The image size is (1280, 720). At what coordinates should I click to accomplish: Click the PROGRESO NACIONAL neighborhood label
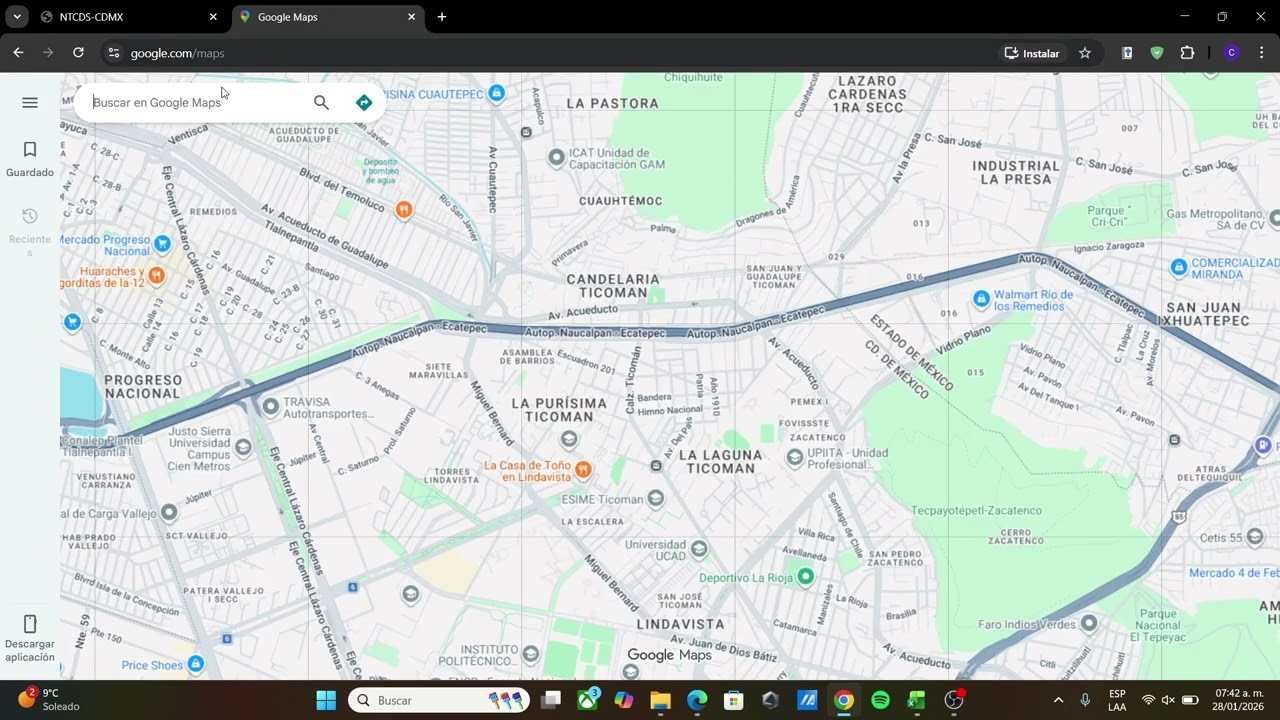(142, 387)
